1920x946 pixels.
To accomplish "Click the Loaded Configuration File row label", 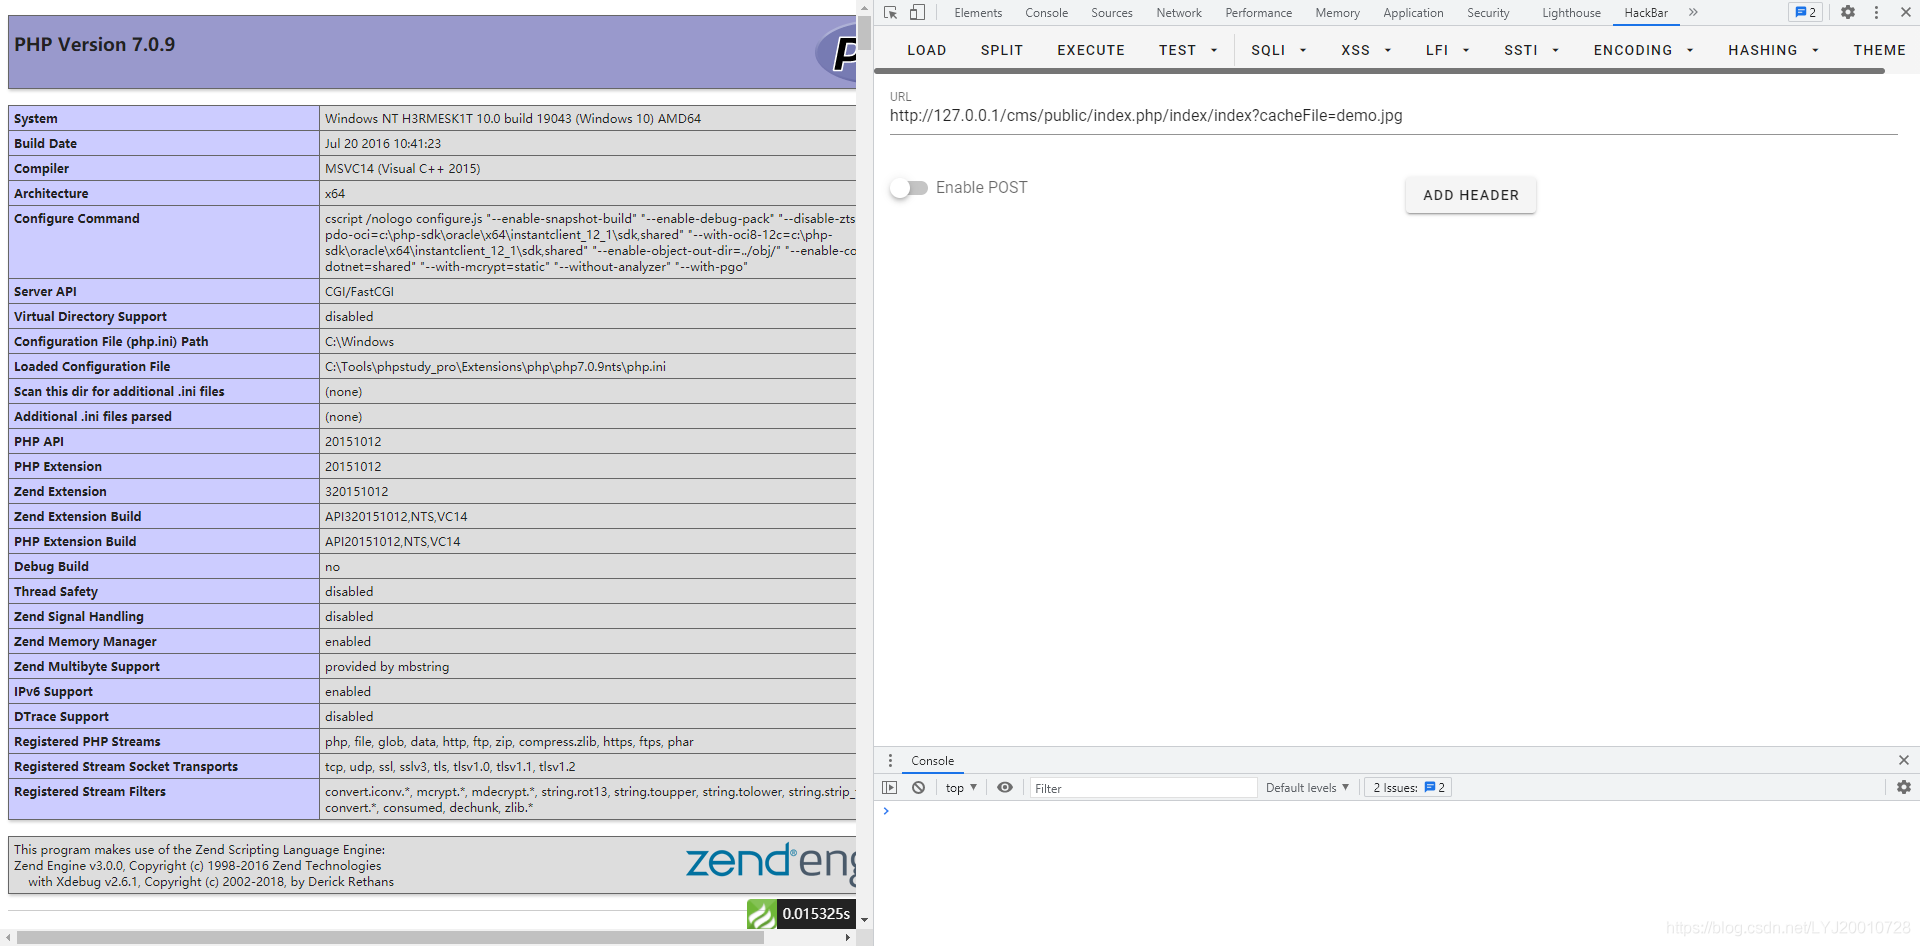I will click(x=92, y=367).
